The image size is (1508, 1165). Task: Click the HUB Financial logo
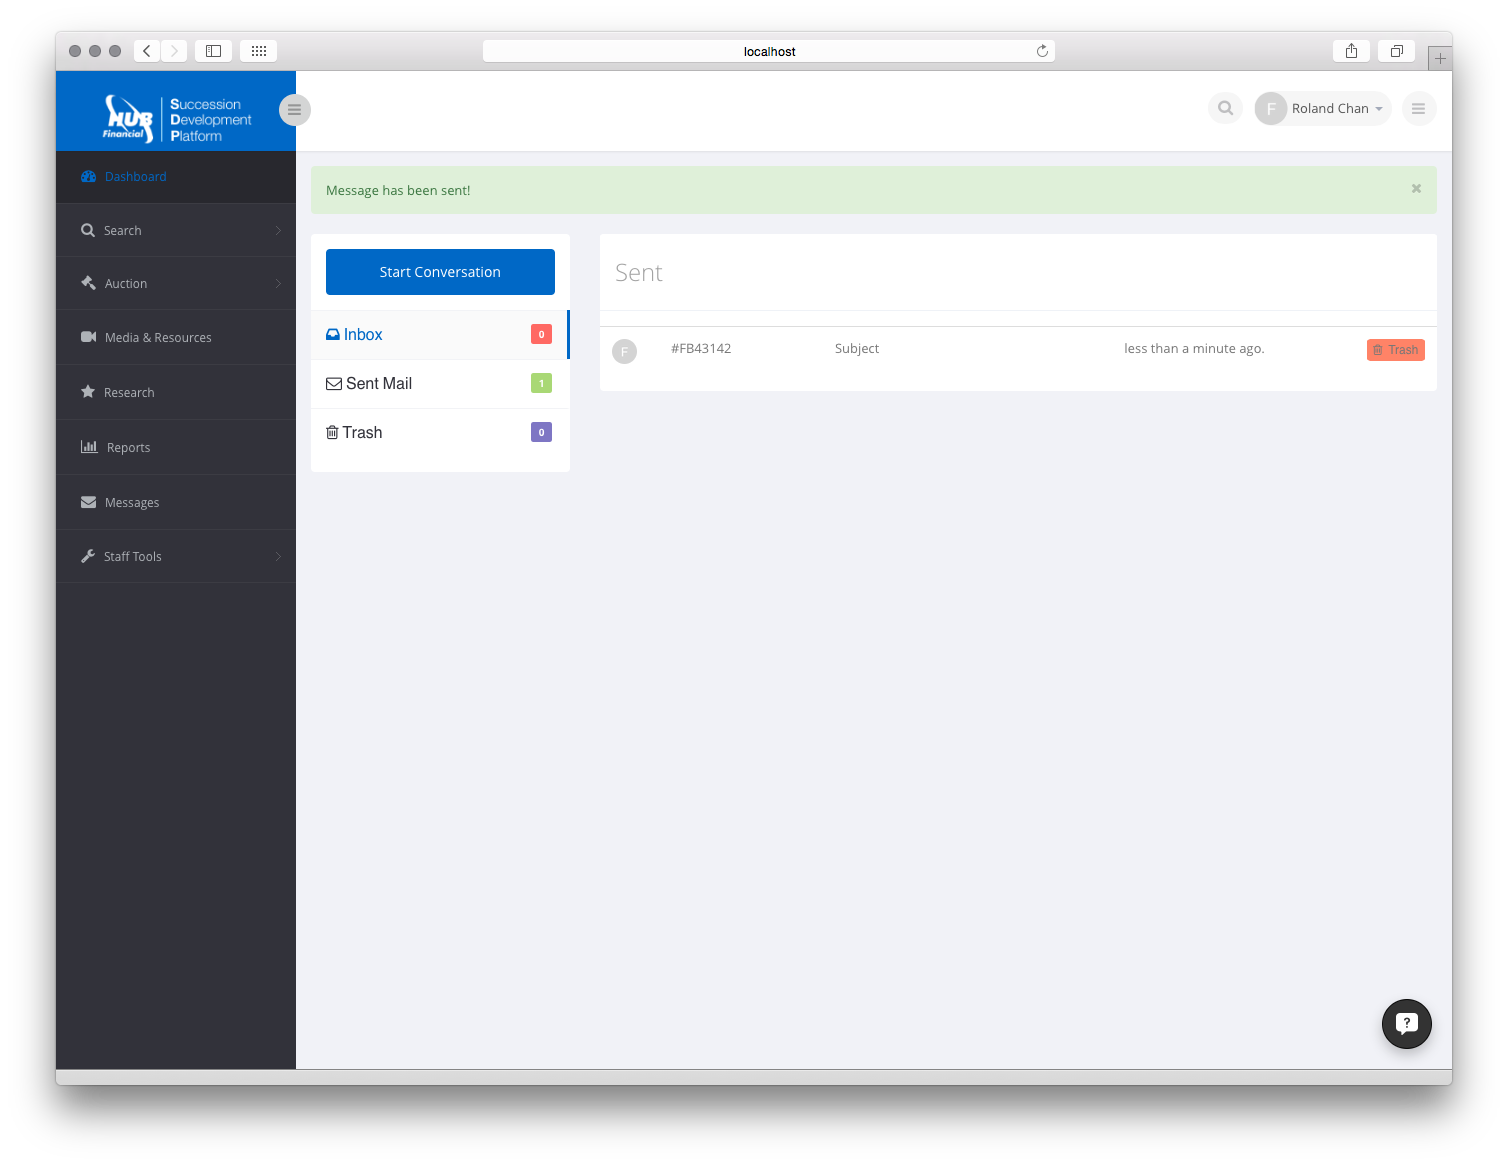point(177,119)
